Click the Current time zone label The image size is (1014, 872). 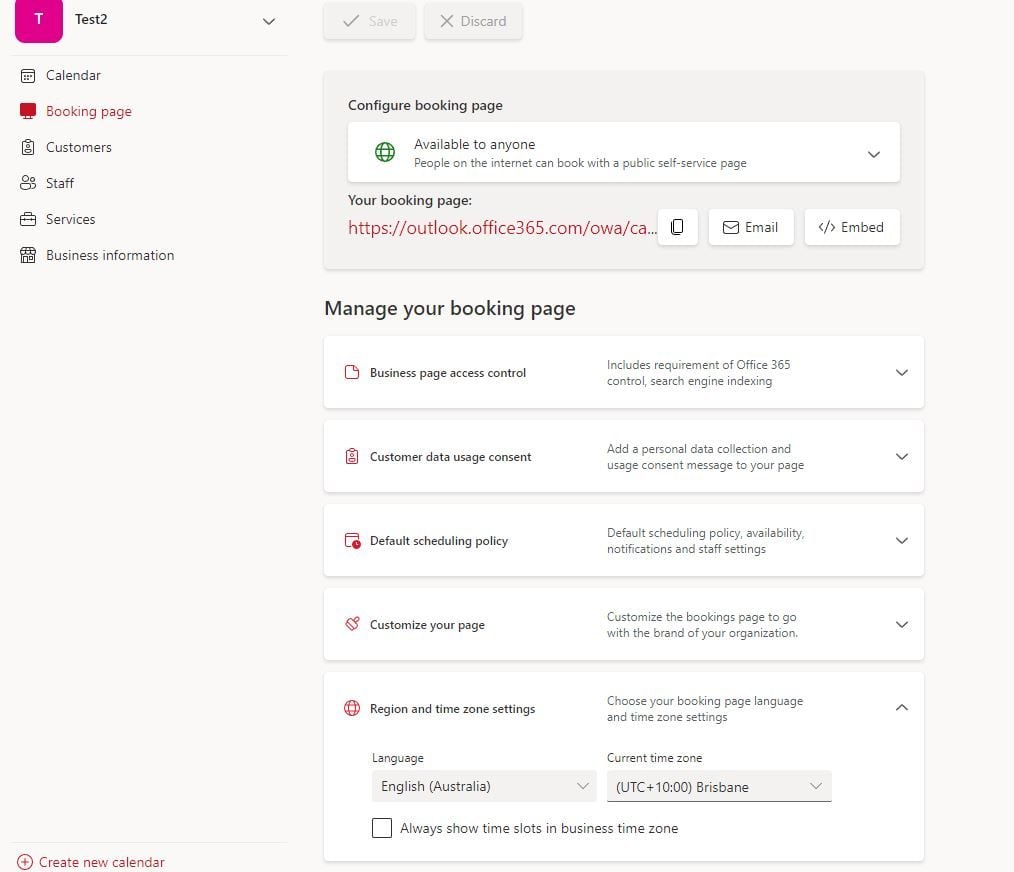click(654, 758)
